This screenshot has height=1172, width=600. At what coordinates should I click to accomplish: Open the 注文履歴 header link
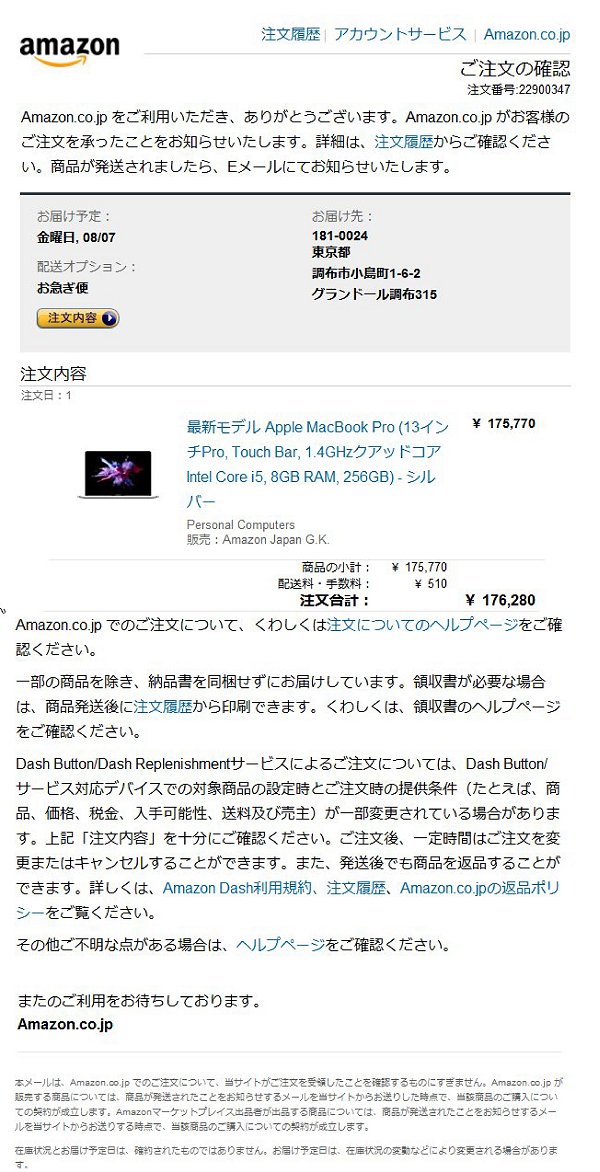(291, 34)
